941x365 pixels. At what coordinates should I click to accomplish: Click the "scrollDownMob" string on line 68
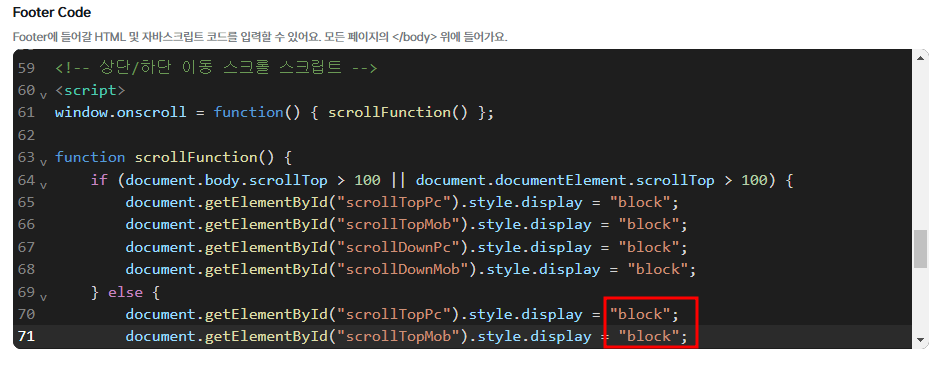403,270
